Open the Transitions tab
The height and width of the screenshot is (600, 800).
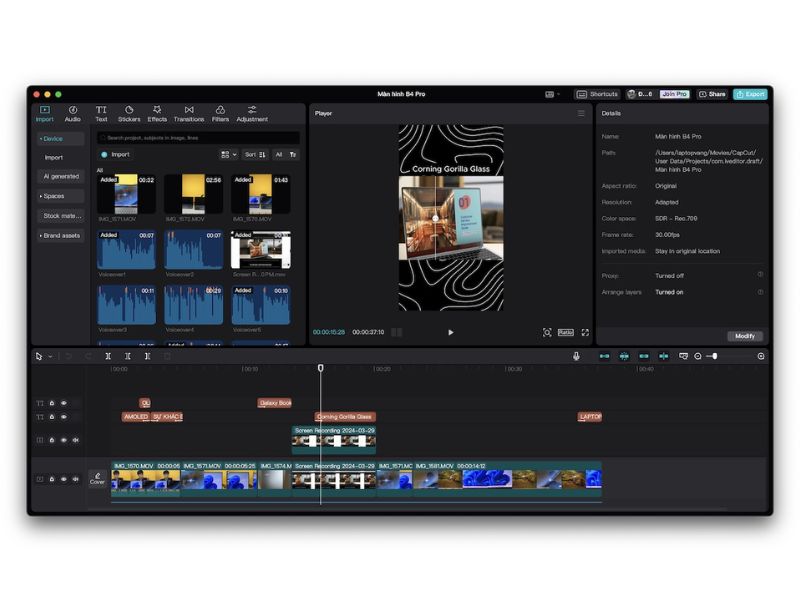point(189,114)
